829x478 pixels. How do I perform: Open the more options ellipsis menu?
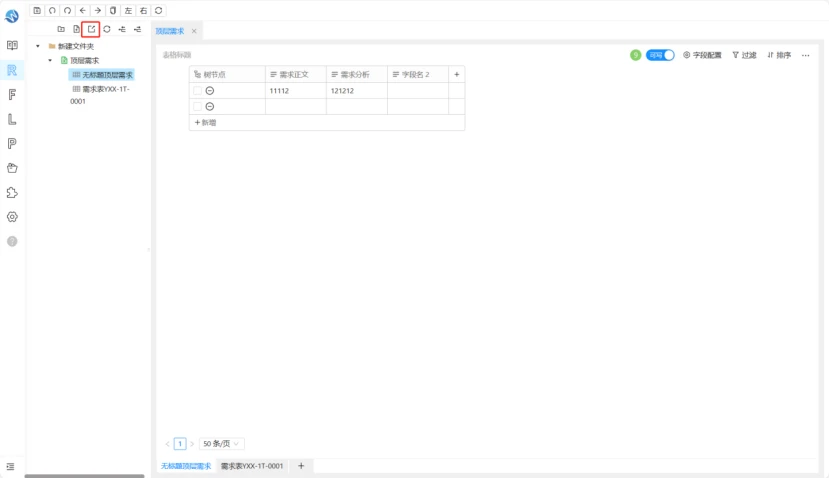coord(805,55)
